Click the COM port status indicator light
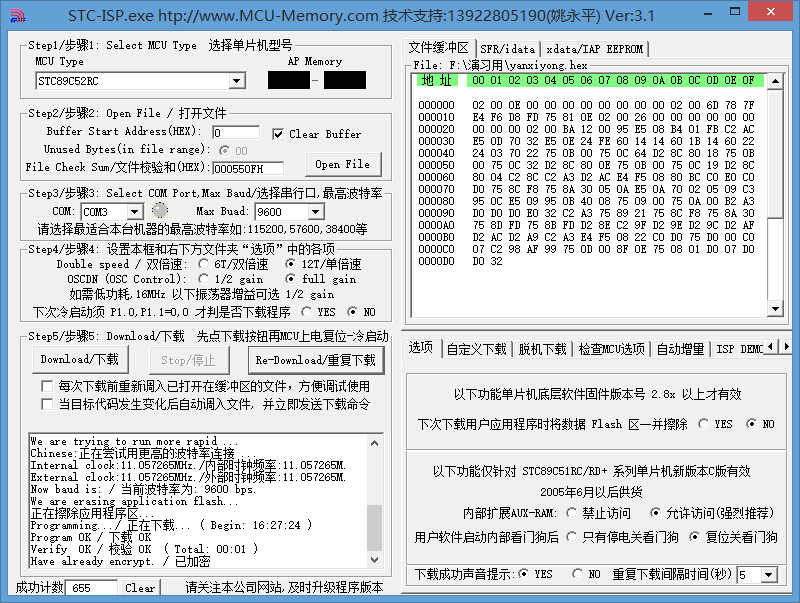 tap(160, 210)
